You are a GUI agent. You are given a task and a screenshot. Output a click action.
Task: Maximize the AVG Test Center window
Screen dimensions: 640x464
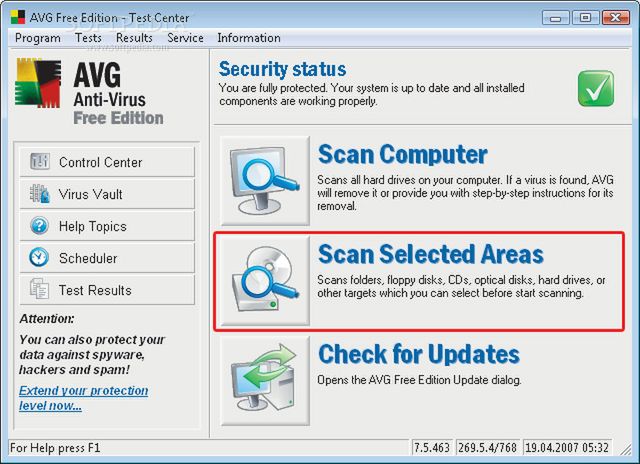point(585,18)
